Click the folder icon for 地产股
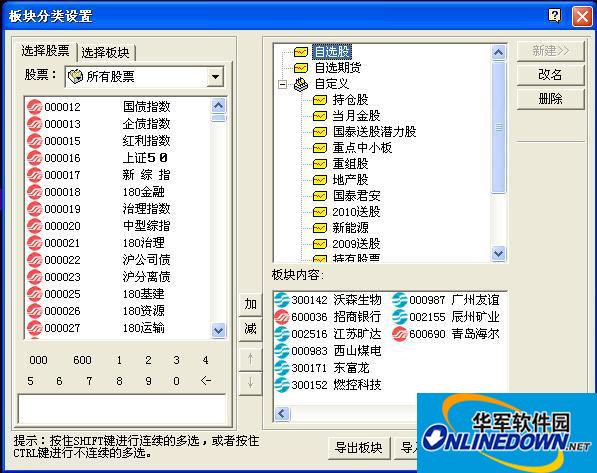The image size is (597, 473). pyautogui.click(x=320, y=180)
